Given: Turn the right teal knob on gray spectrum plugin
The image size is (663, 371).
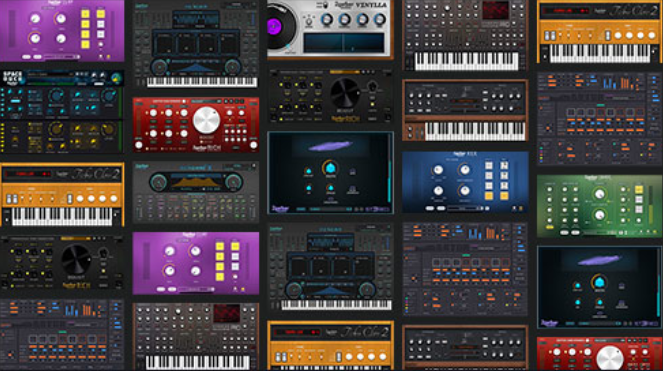Looking at the screenshot, I should click(x=233, y=182).
